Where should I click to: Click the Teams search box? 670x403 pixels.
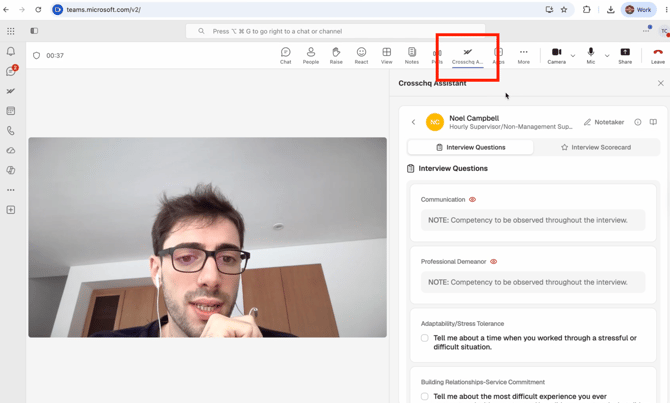tap(335, 31)
